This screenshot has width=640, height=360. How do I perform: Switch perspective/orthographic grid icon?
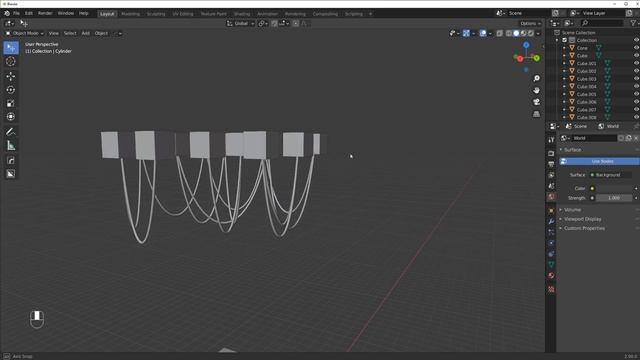(536, 114)
